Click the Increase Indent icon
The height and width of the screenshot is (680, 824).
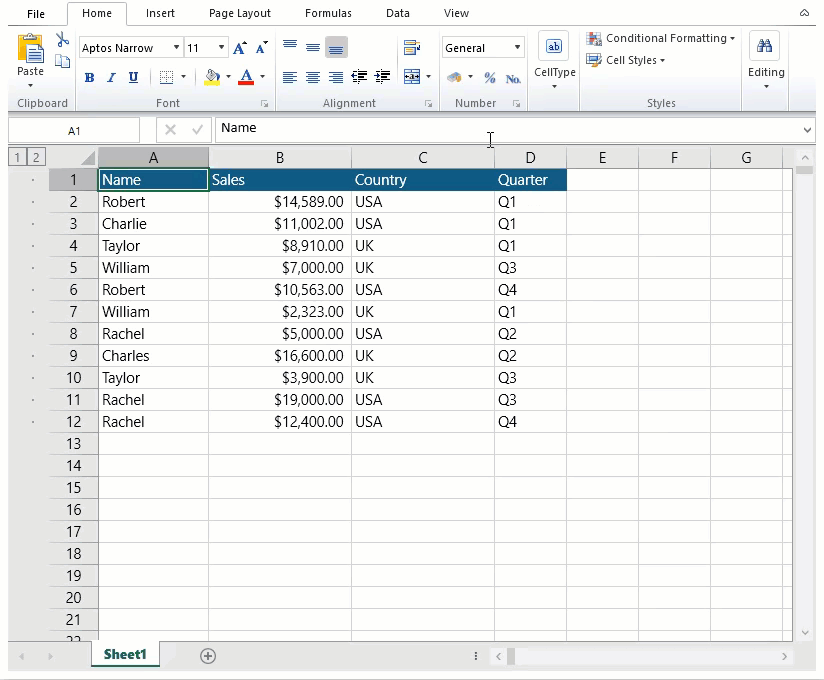[382, 77]
